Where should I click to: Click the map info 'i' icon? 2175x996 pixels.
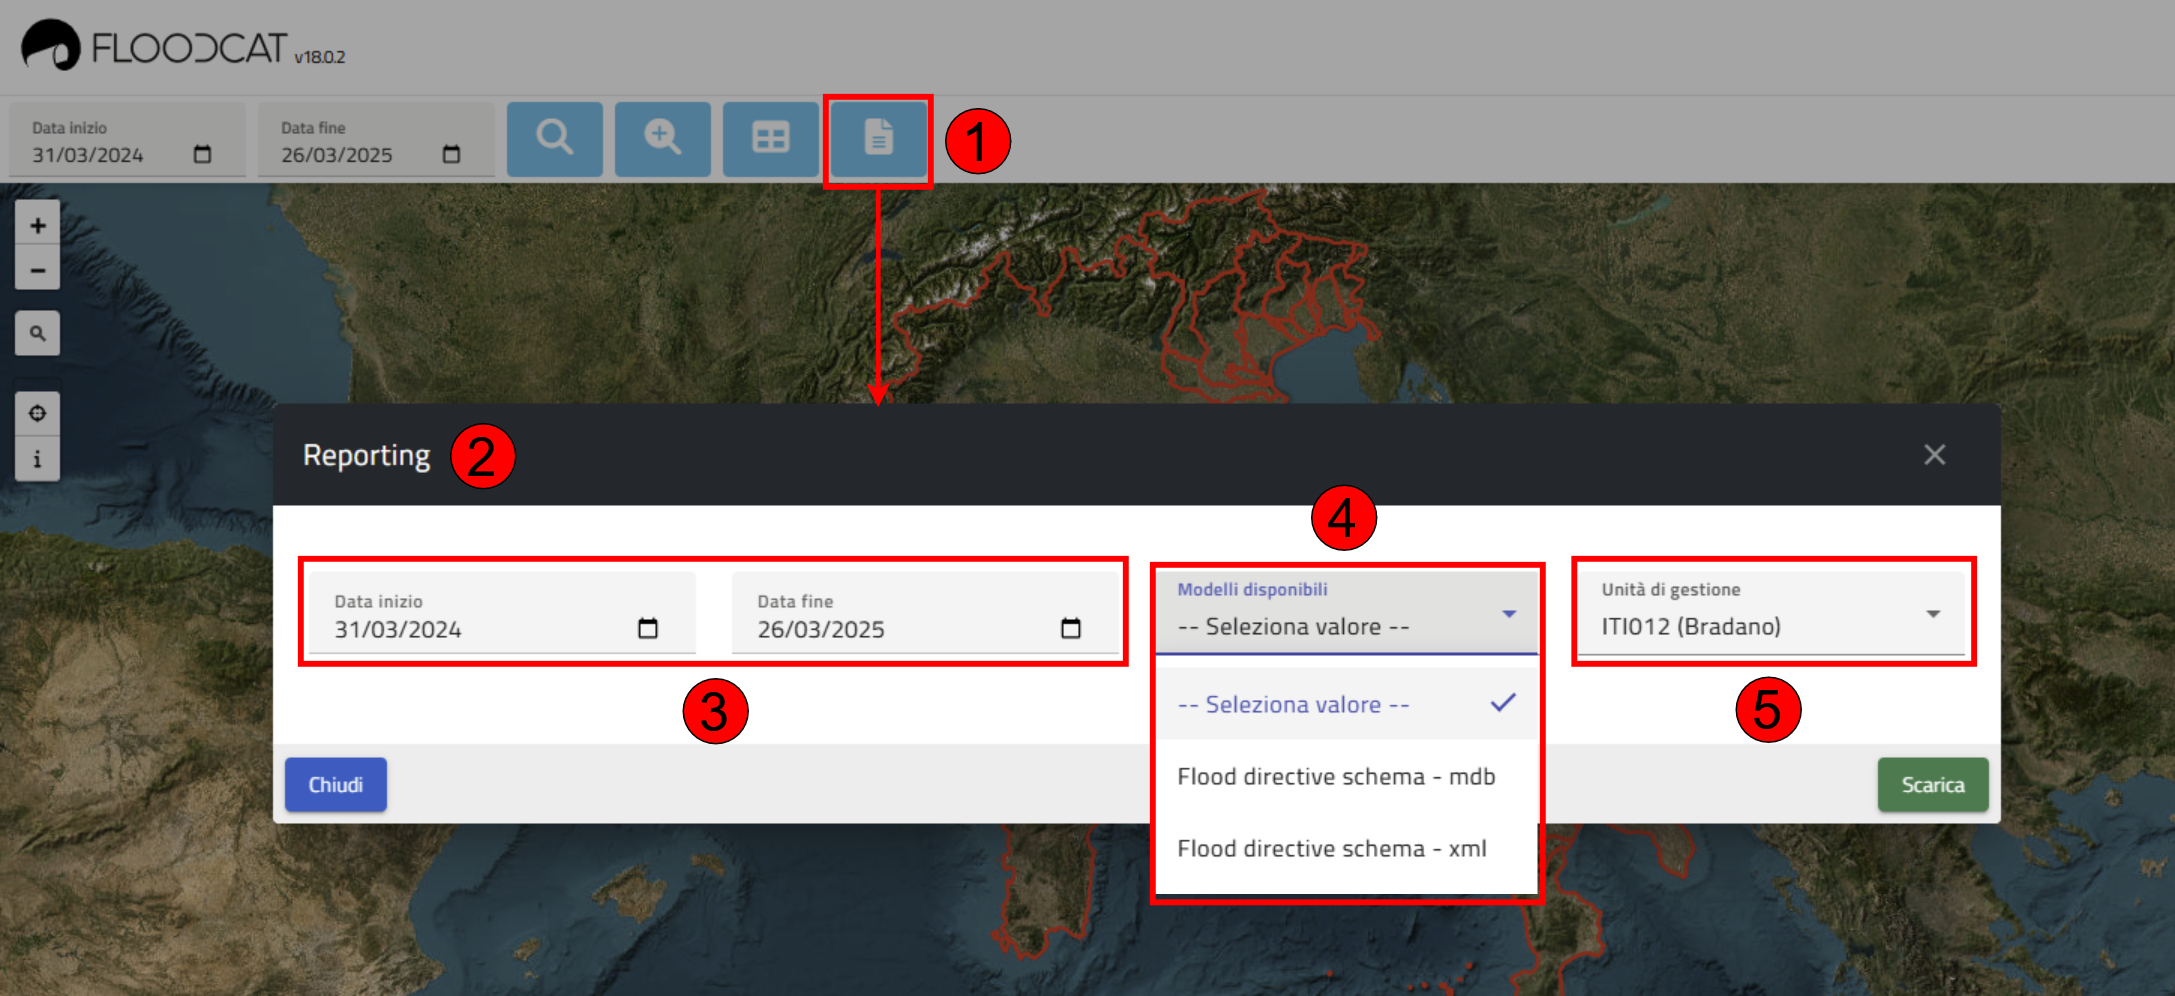[x=37, y=459]
